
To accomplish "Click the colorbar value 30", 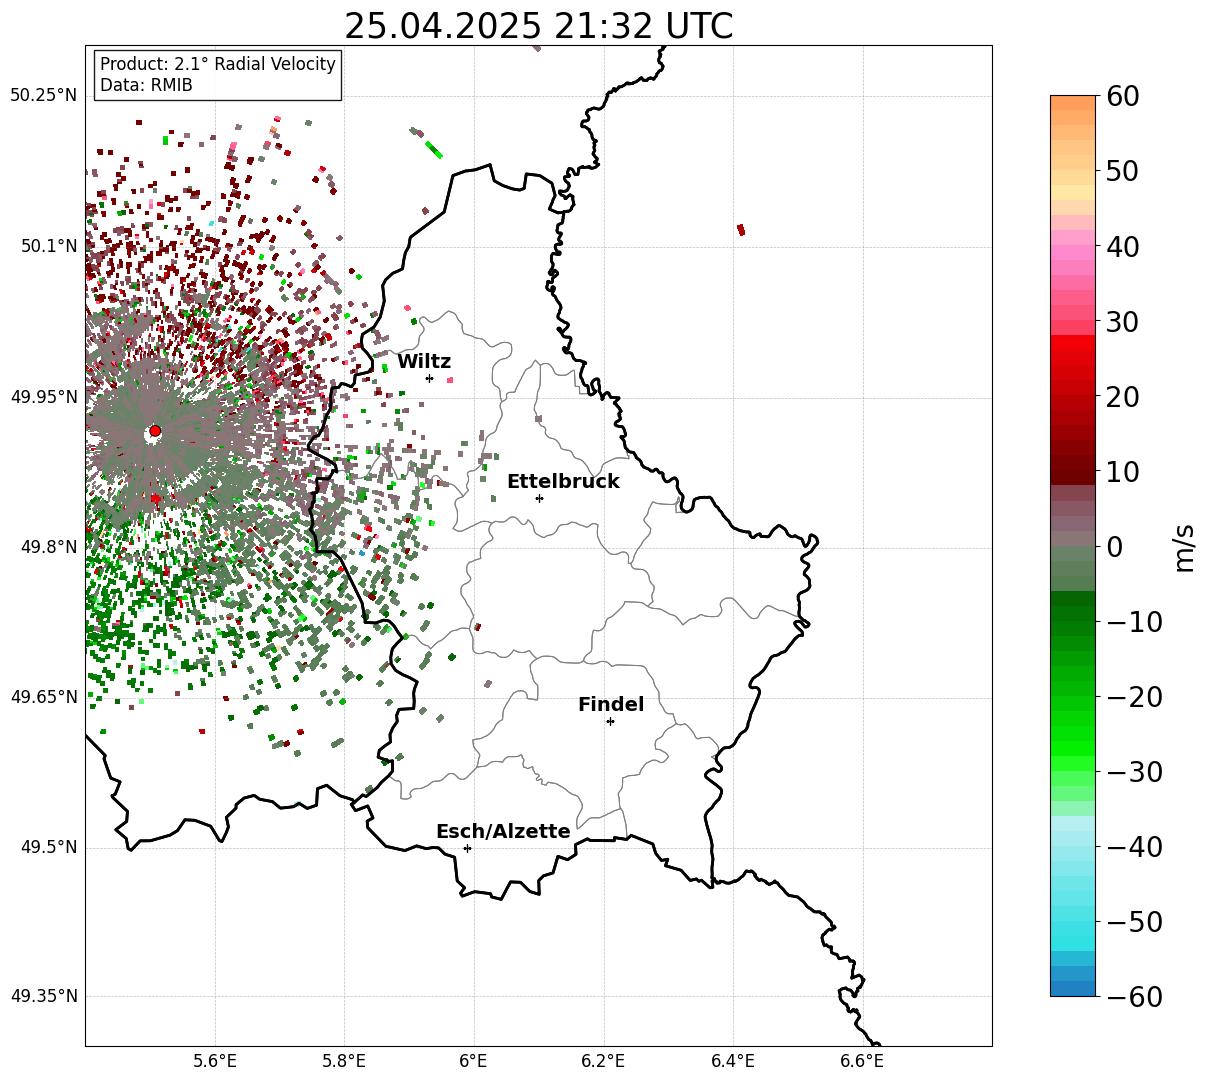I will pos(1123,322).
